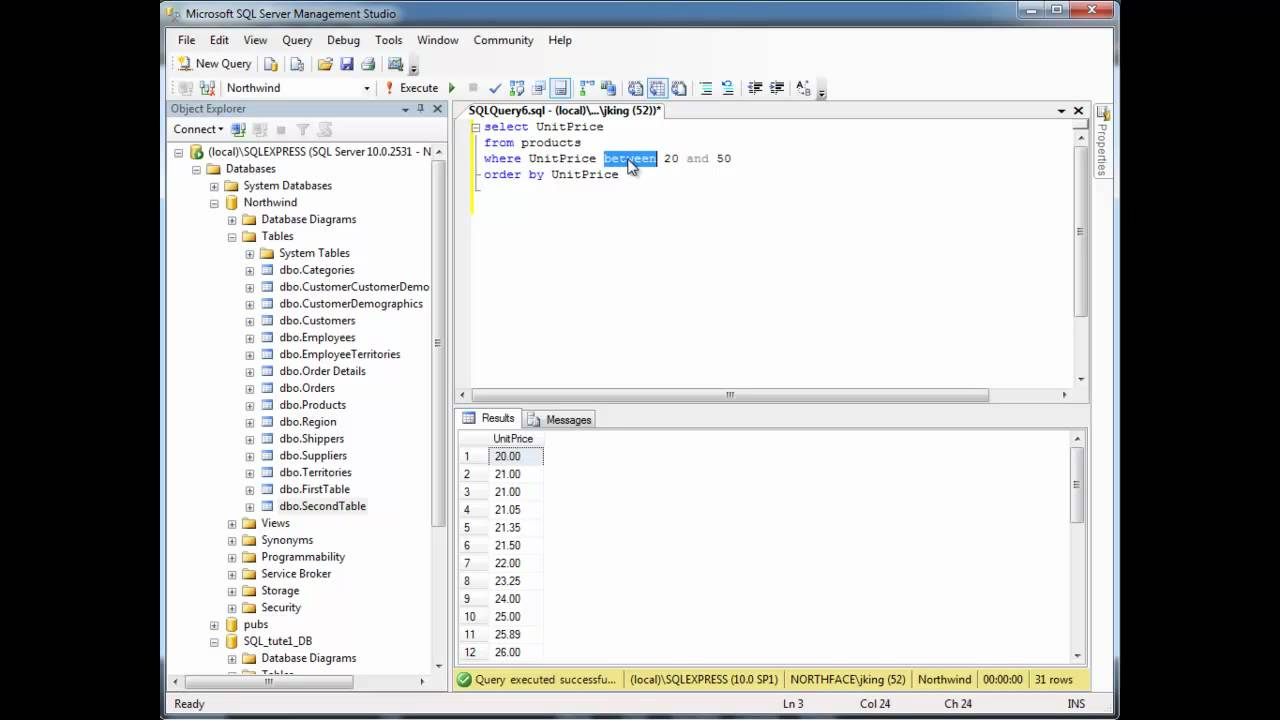Screen dimensions: 1280x720
Task: Open the View menu
Action: click(255, 40)
